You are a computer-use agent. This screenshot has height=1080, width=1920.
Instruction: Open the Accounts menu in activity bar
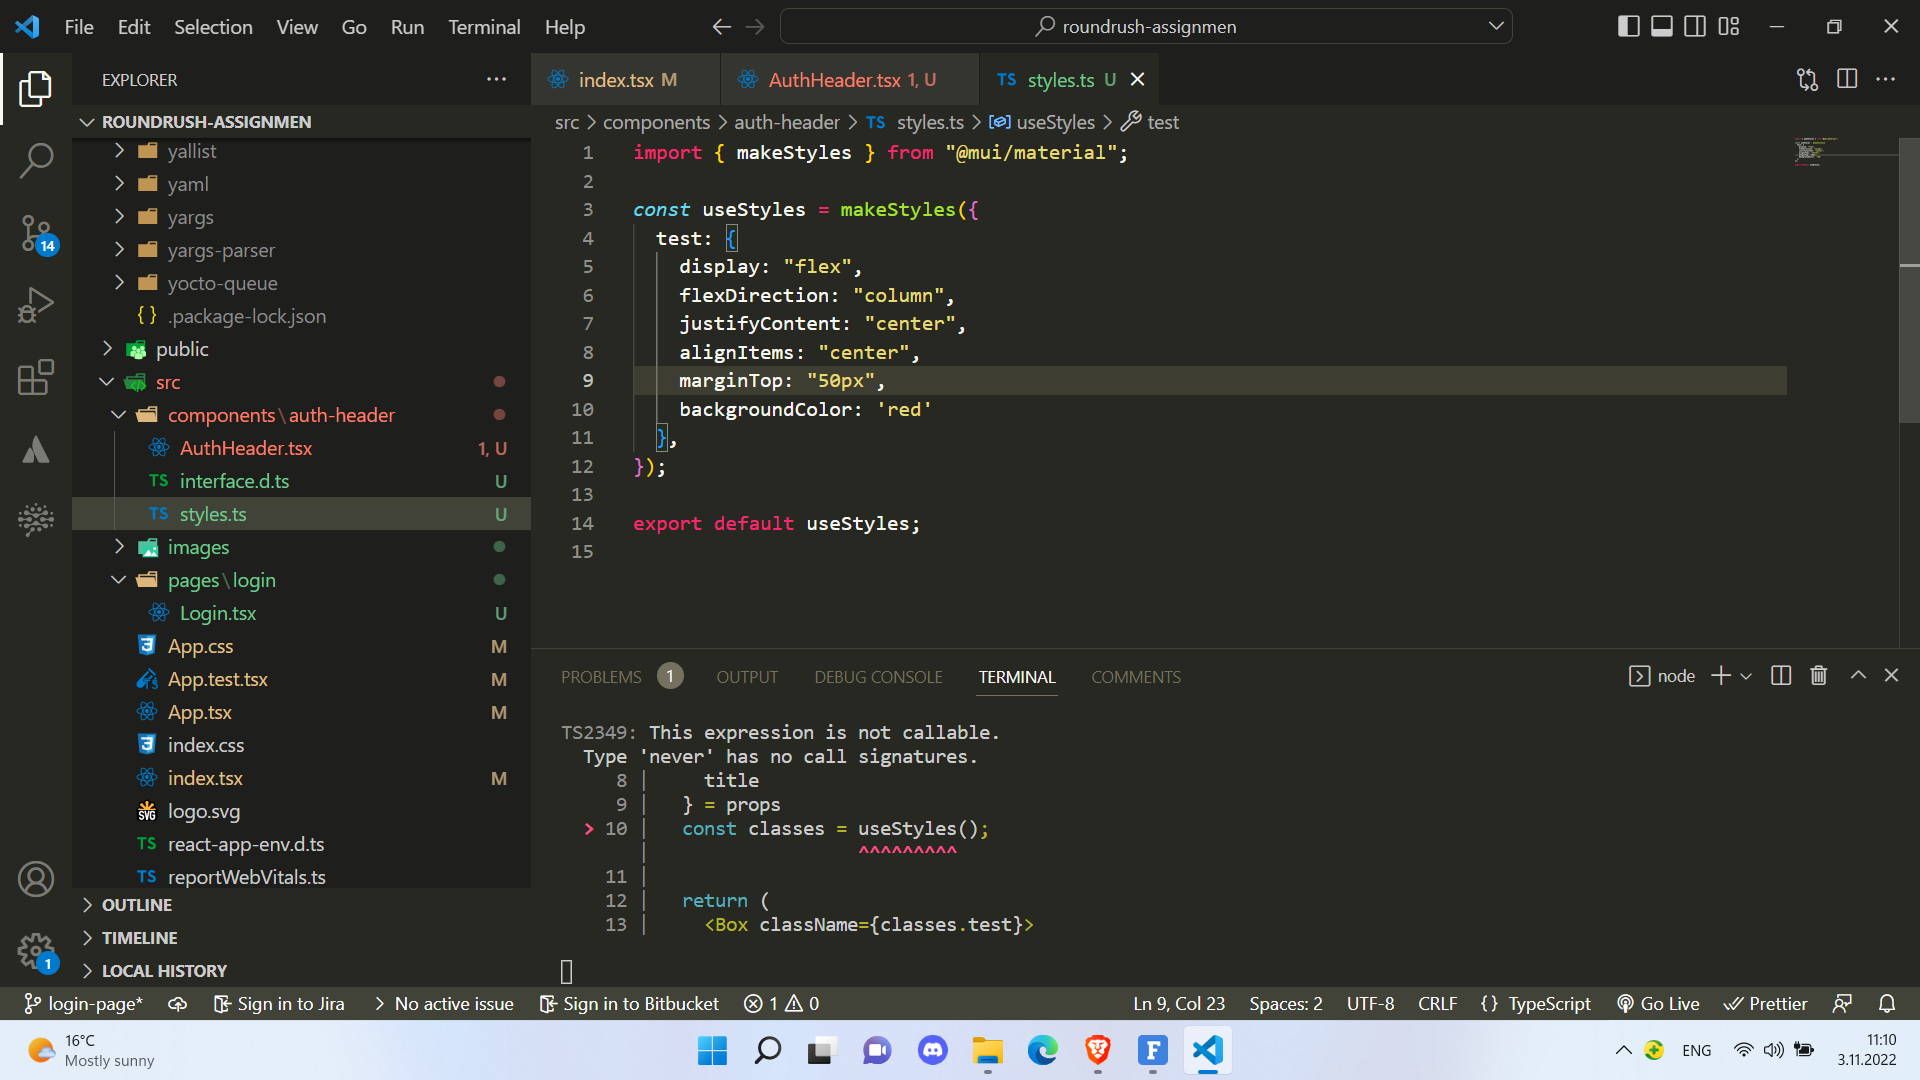click(36, 879)
